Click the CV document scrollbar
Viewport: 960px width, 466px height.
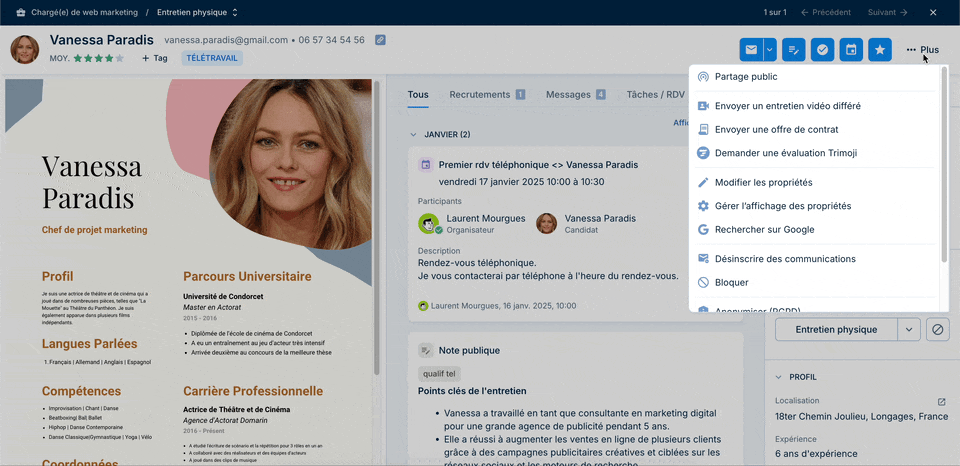(x=377, y=228)
